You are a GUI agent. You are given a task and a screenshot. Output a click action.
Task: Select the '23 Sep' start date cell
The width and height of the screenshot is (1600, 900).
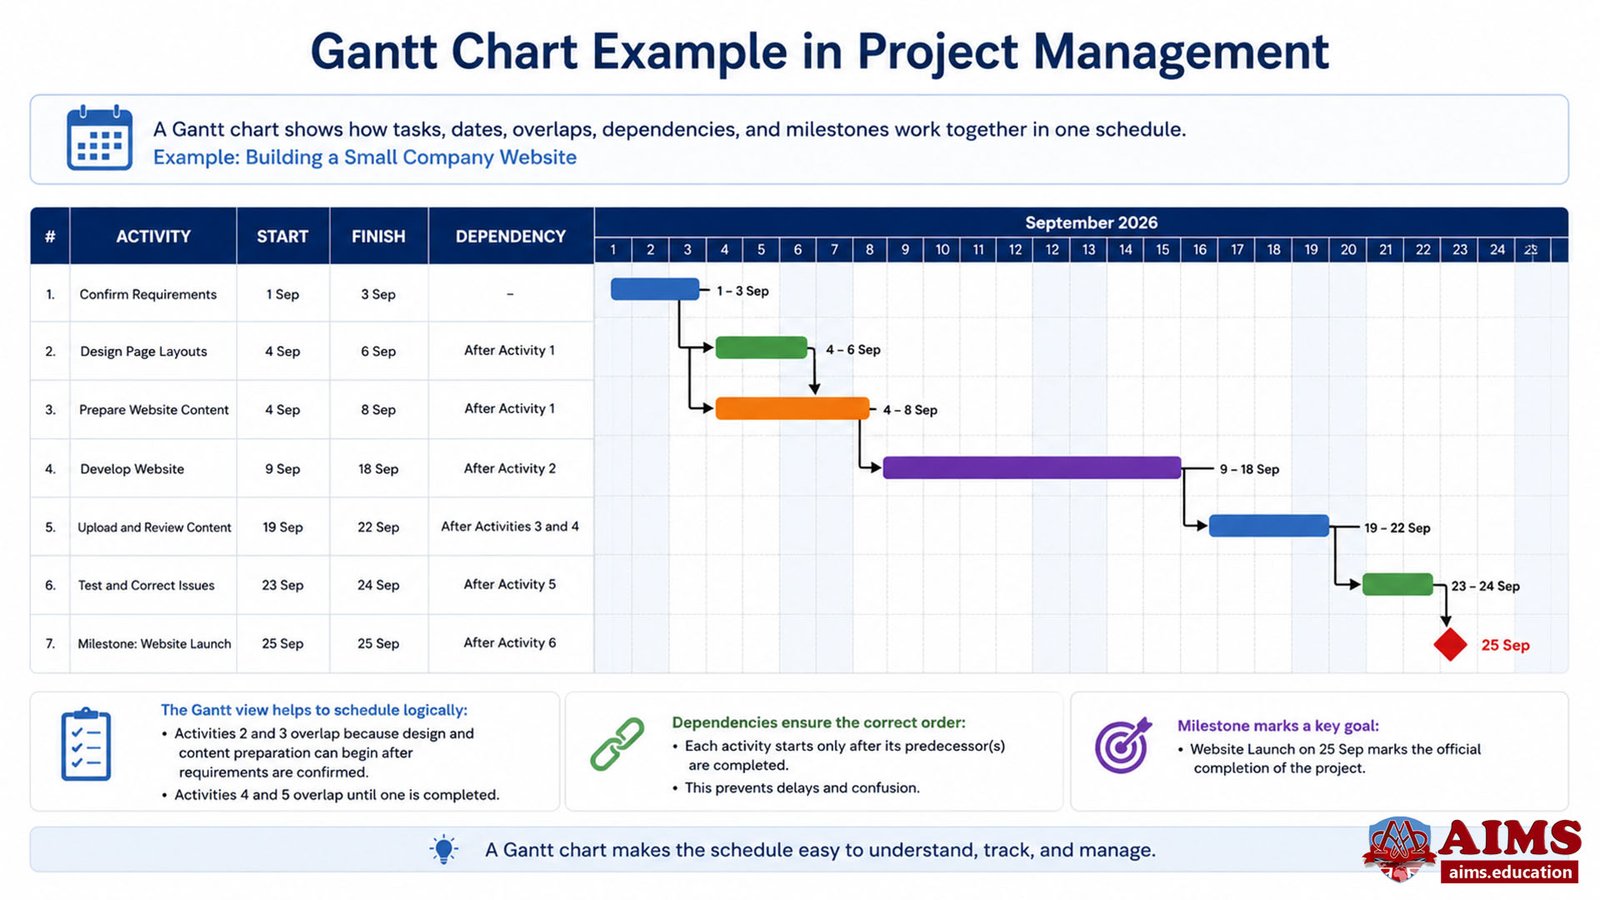tap(283, 585)
